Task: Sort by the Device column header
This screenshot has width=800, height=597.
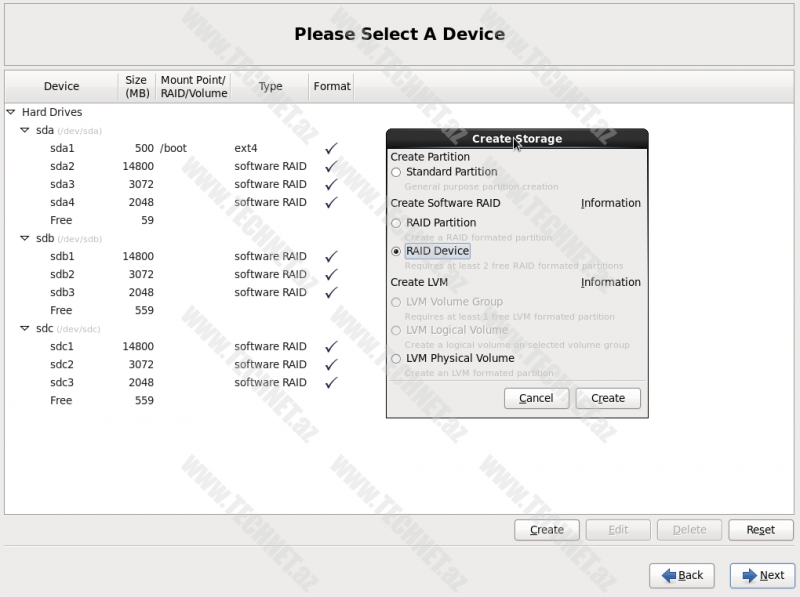Action: (61, 86)
